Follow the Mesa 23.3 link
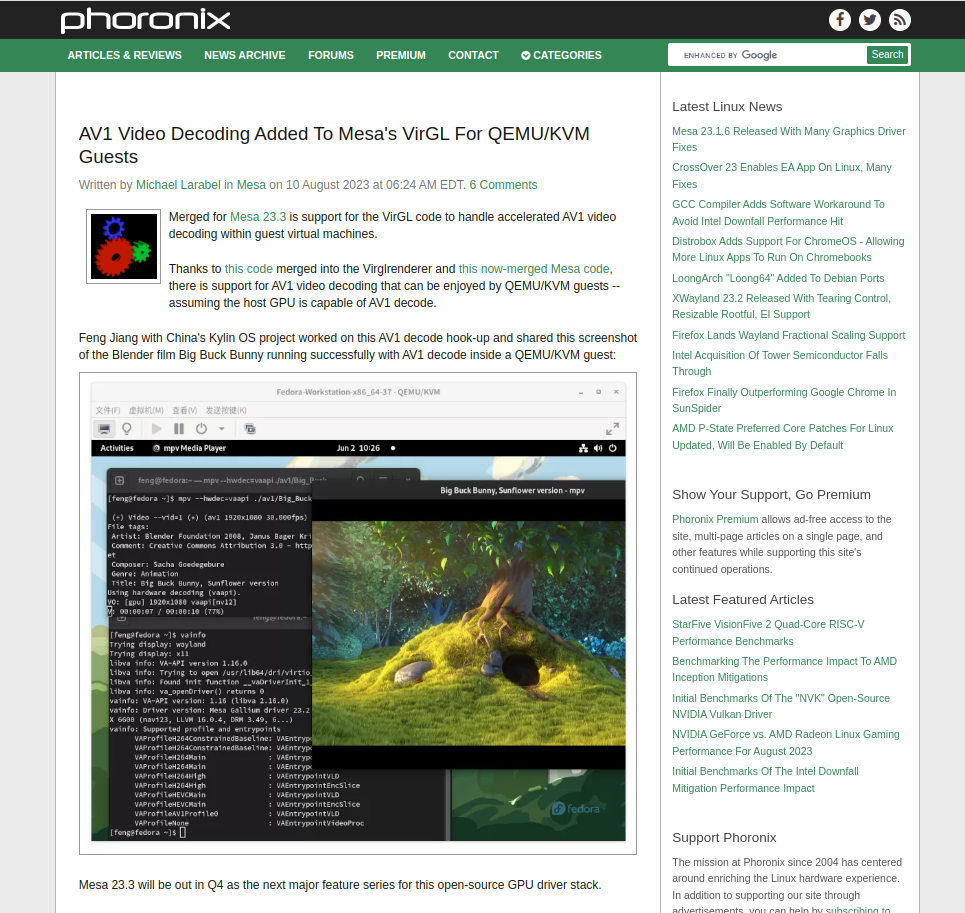965x913 pixels. pyautogui.click(x=258, y=217)
